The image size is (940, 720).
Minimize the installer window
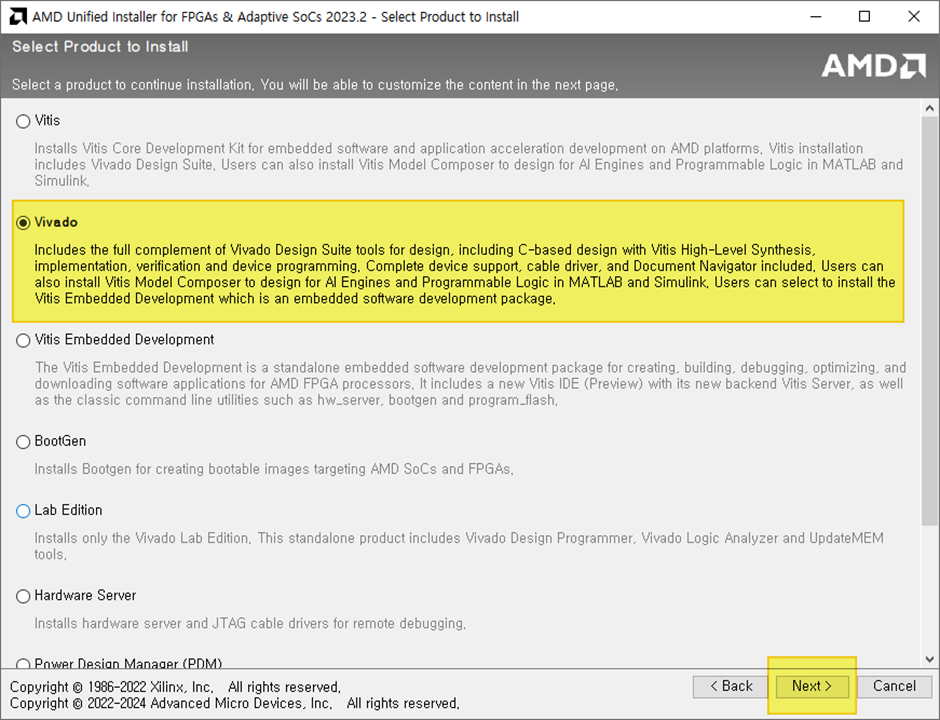pos(815,16)
